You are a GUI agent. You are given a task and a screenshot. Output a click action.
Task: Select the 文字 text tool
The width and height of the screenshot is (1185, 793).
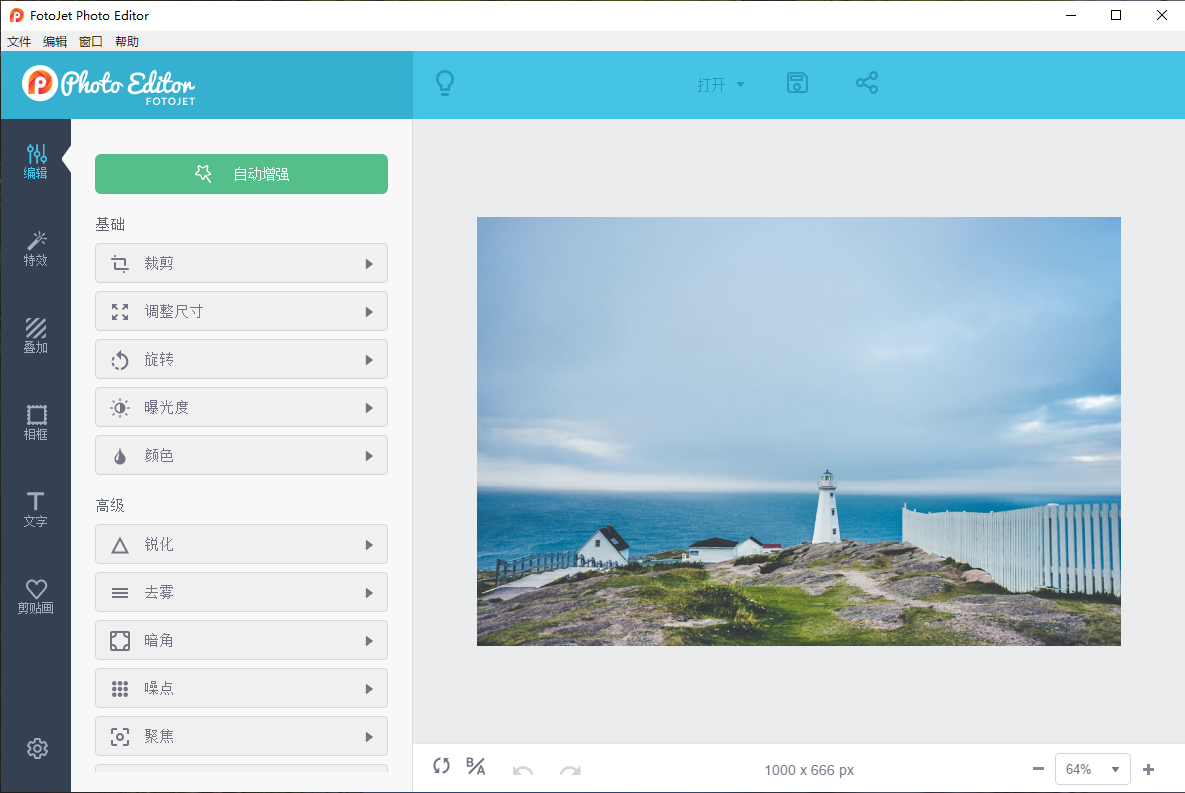(x=36, y=508)
